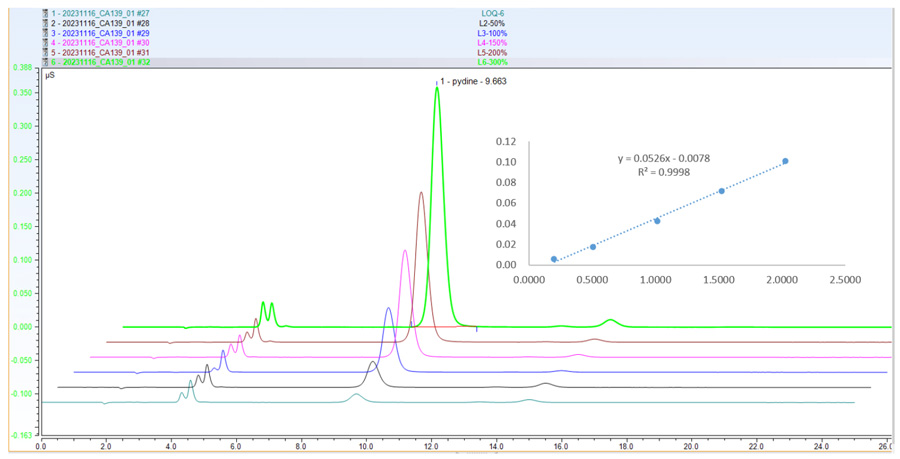This screenshot has width=900, height=459.
Task: Select the regression equation text in inset chart
Action: (x=664, y=157)
